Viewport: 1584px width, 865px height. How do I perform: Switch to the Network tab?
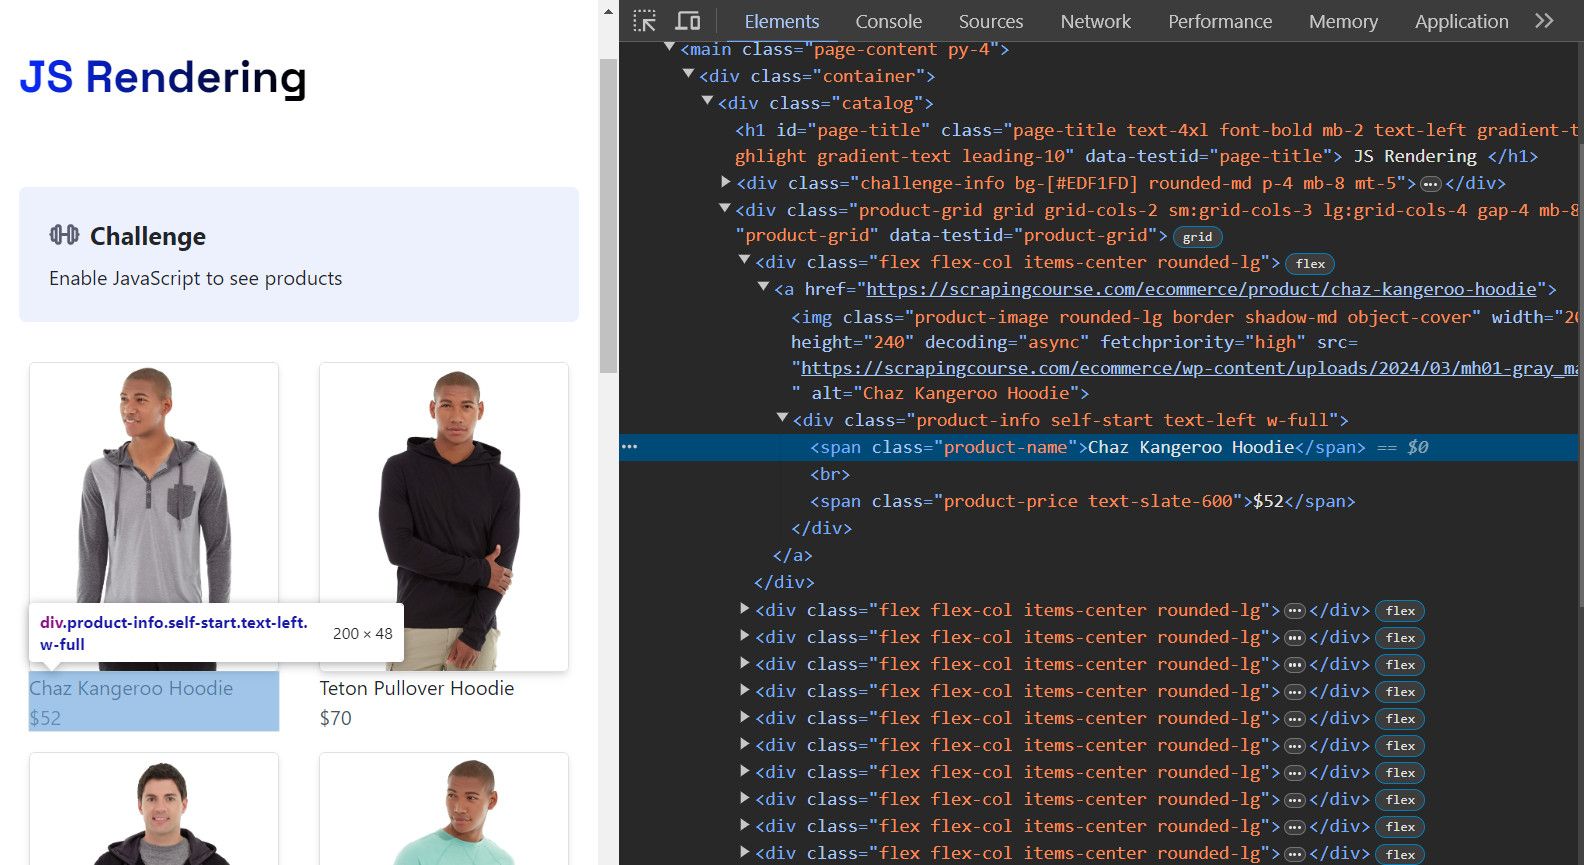[x=1095, y=21]
